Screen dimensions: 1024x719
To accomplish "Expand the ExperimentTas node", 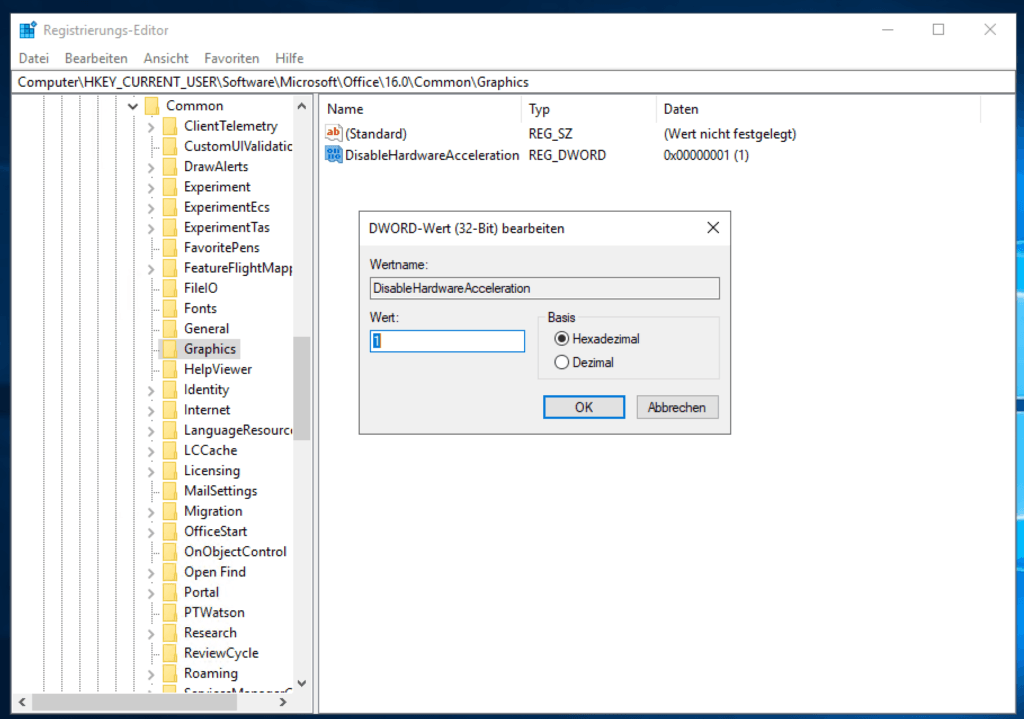I will click(151, 228).
